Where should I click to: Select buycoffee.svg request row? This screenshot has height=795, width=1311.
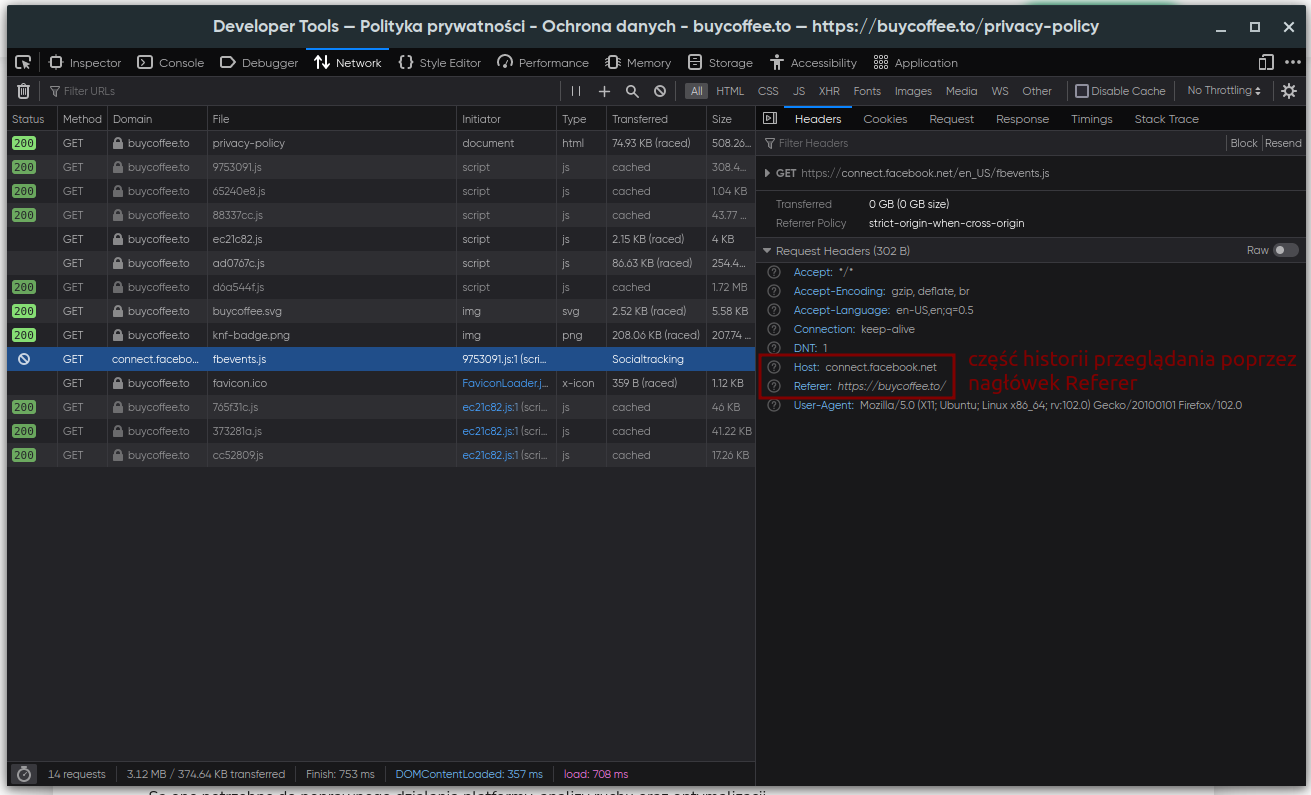(x=381, y=311)
